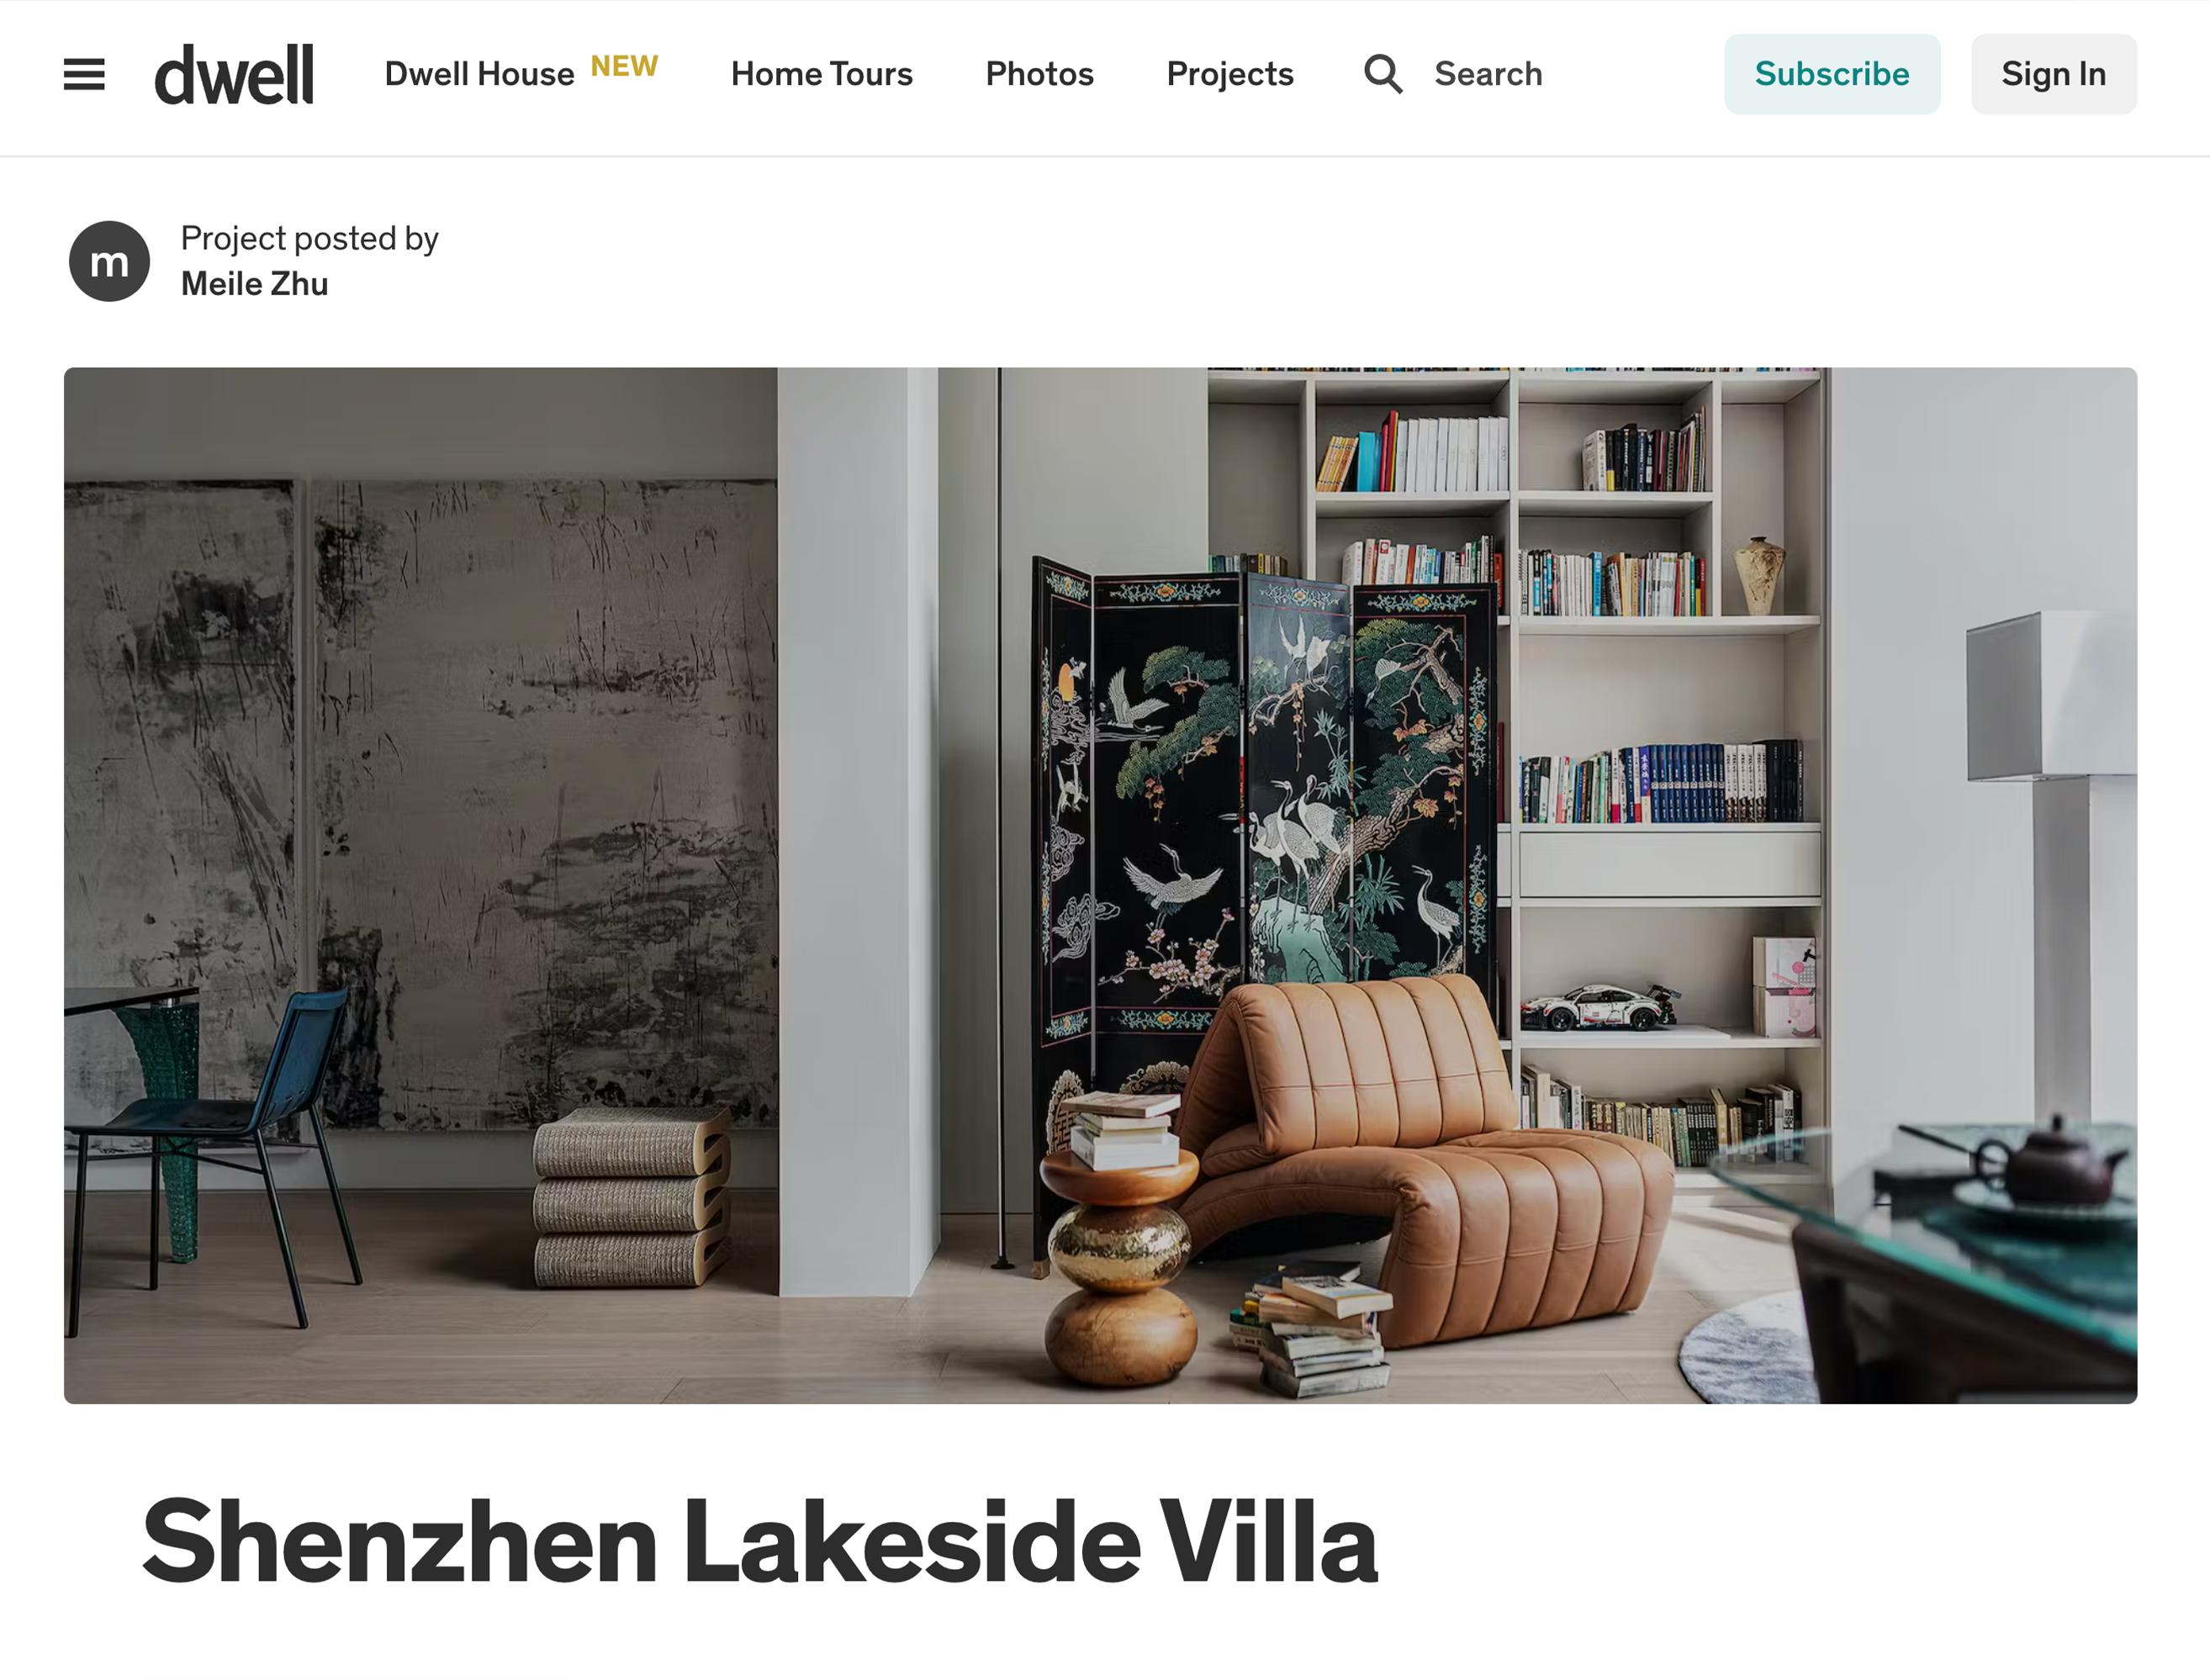Click the dwell logo
The image size is (2210, 1680).
234,74
